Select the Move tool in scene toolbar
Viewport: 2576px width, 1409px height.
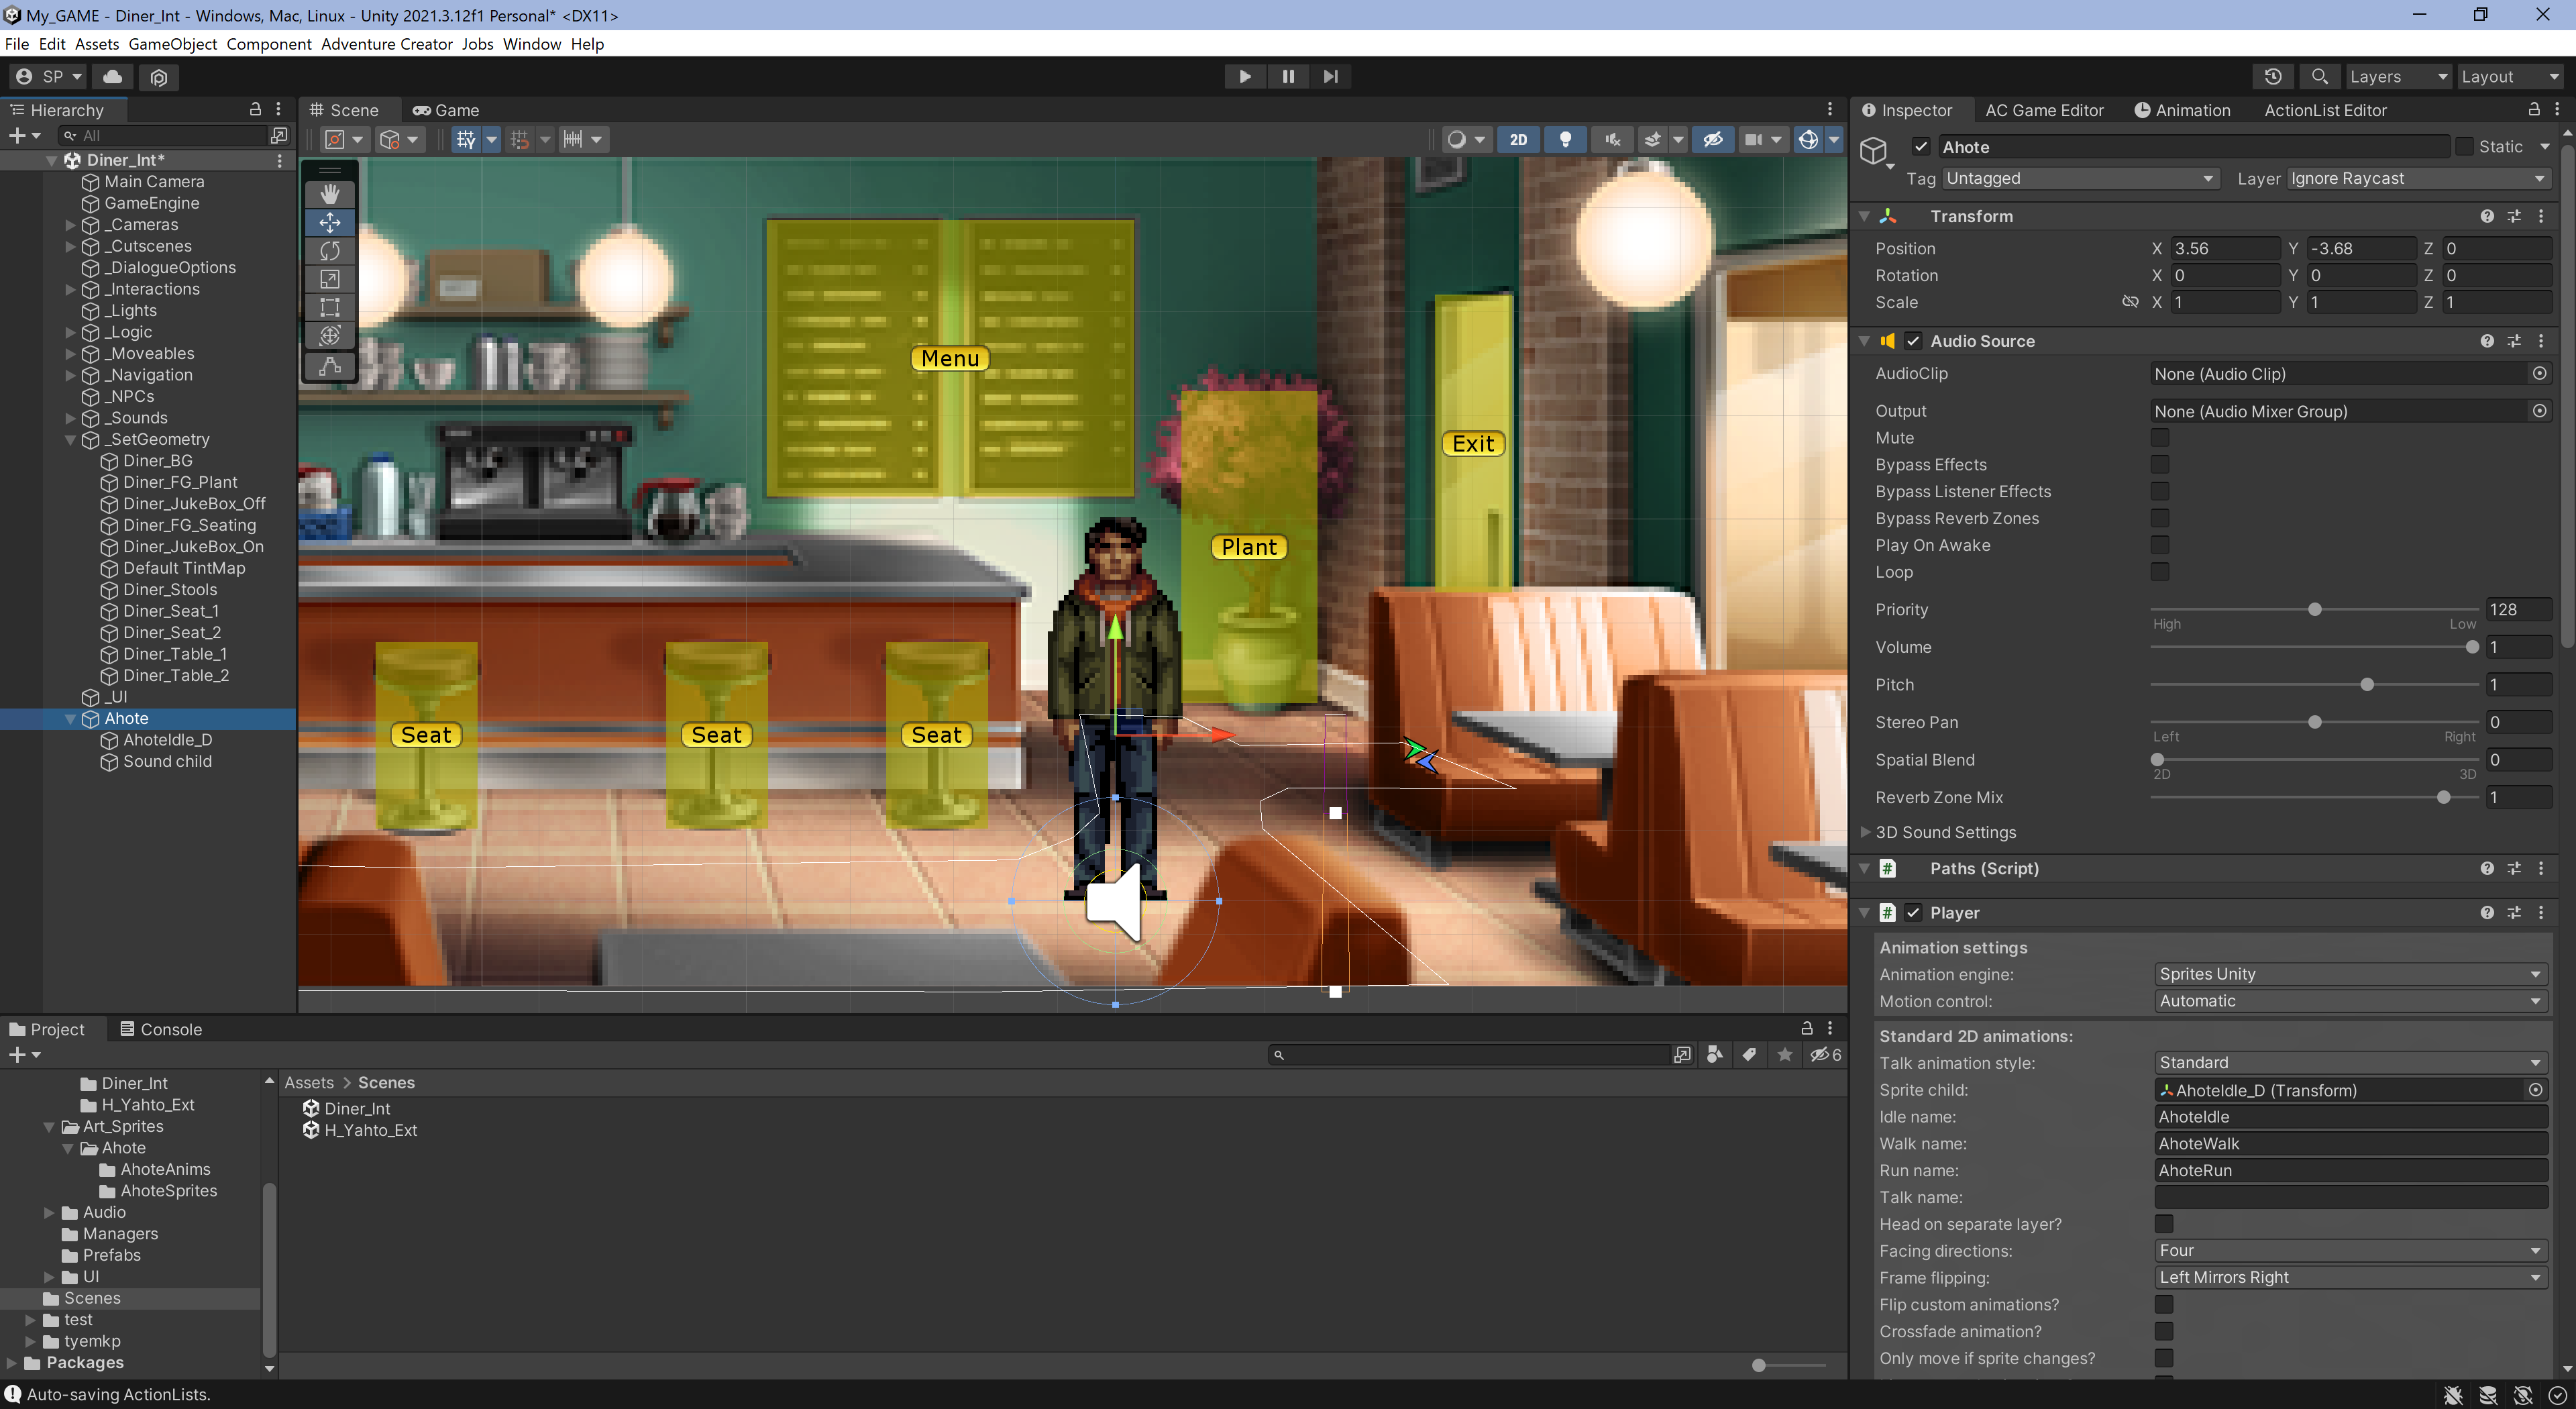(x=329, y=222)
